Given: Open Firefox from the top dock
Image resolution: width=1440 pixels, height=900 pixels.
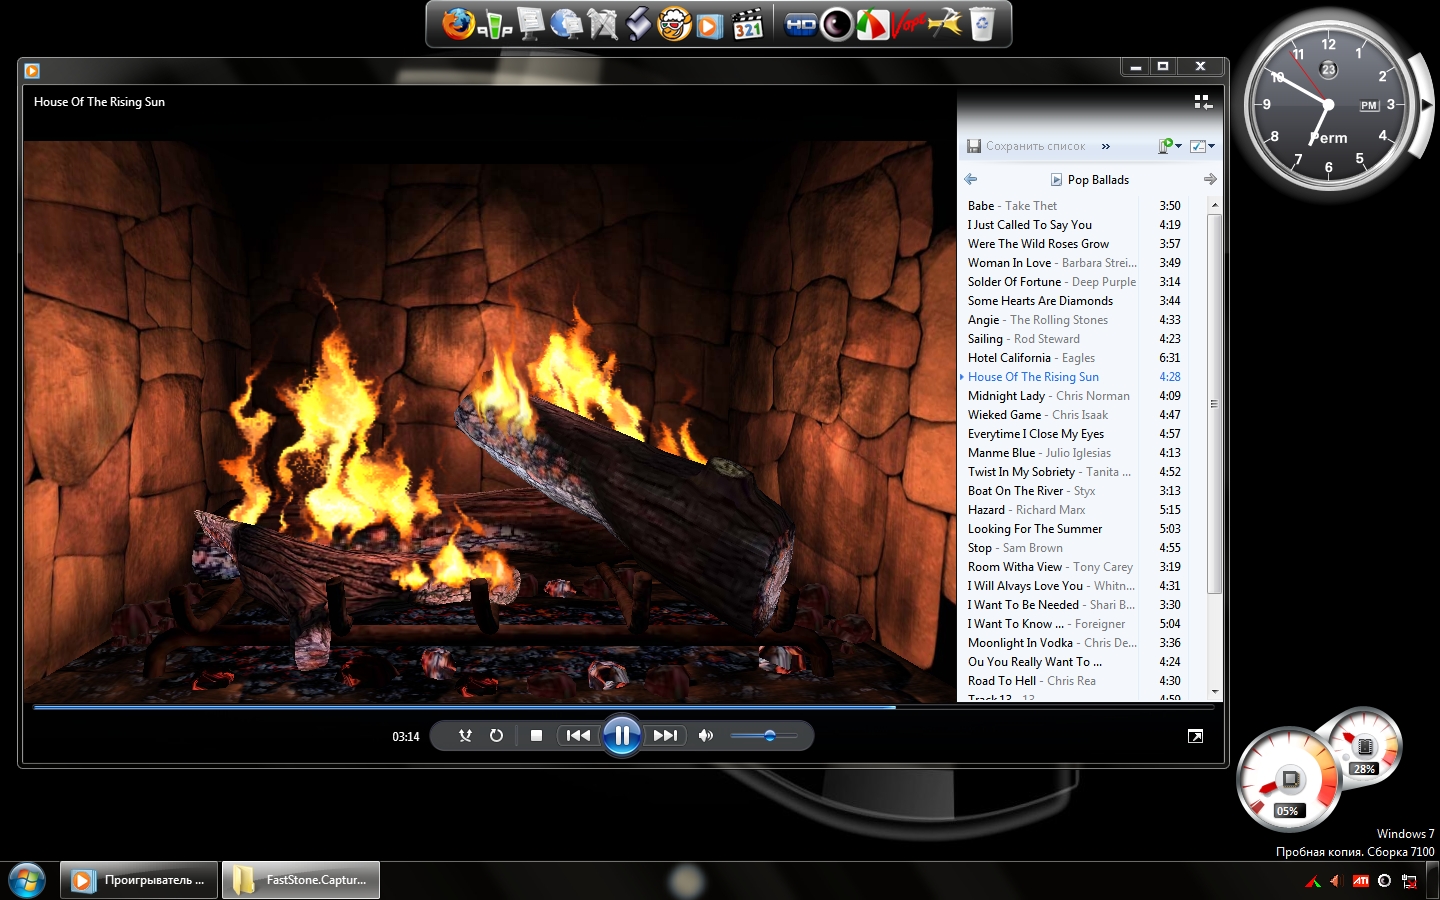Looking at the screenshot, I should pyautogui.click(x=458, y=24).
